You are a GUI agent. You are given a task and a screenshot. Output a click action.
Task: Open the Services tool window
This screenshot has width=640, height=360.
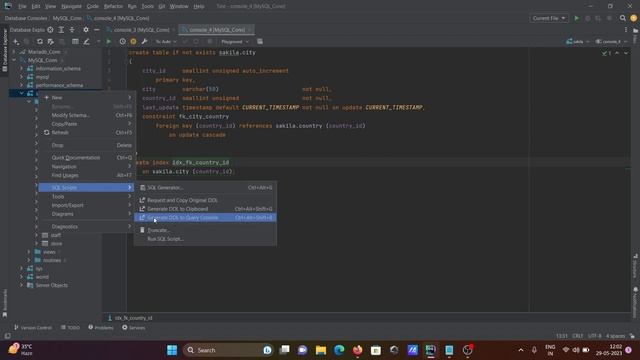pos(133,328)
